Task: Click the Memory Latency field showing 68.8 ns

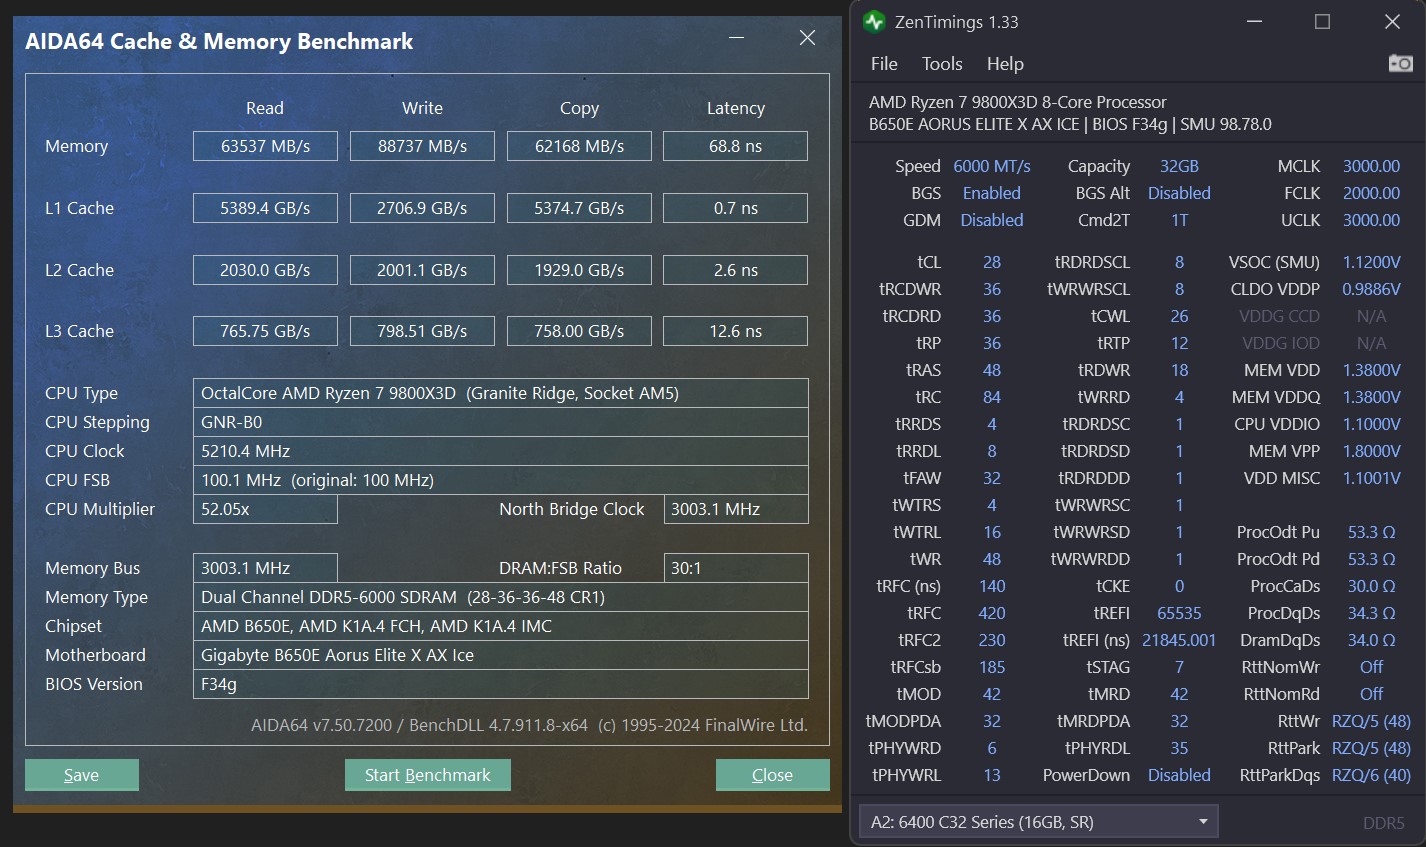Action: 735,145
